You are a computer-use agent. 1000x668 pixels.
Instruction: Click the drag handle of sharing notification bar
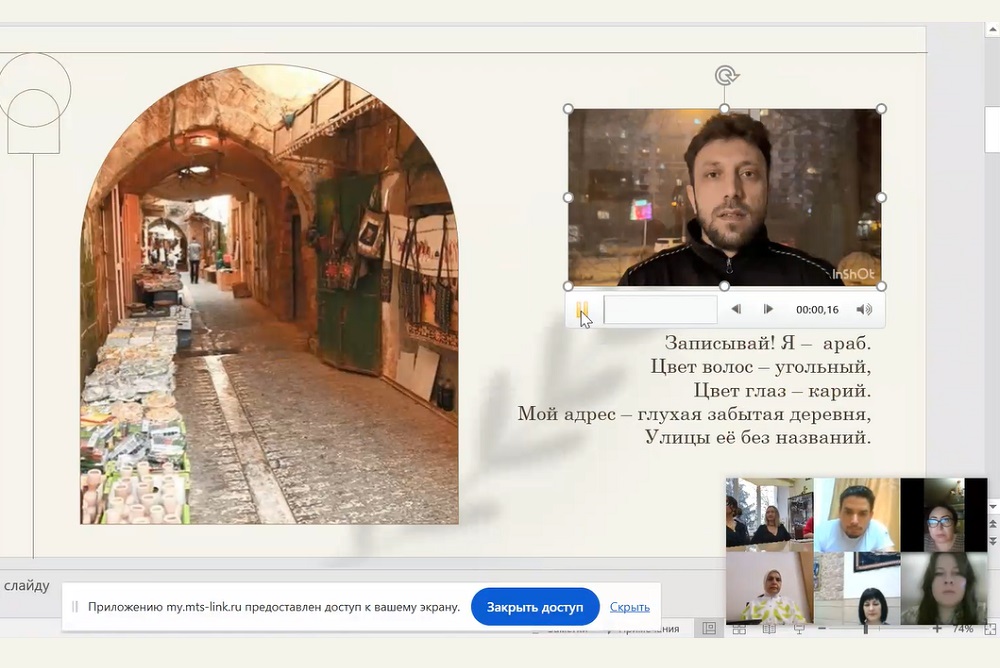click(x=75, y=607)
